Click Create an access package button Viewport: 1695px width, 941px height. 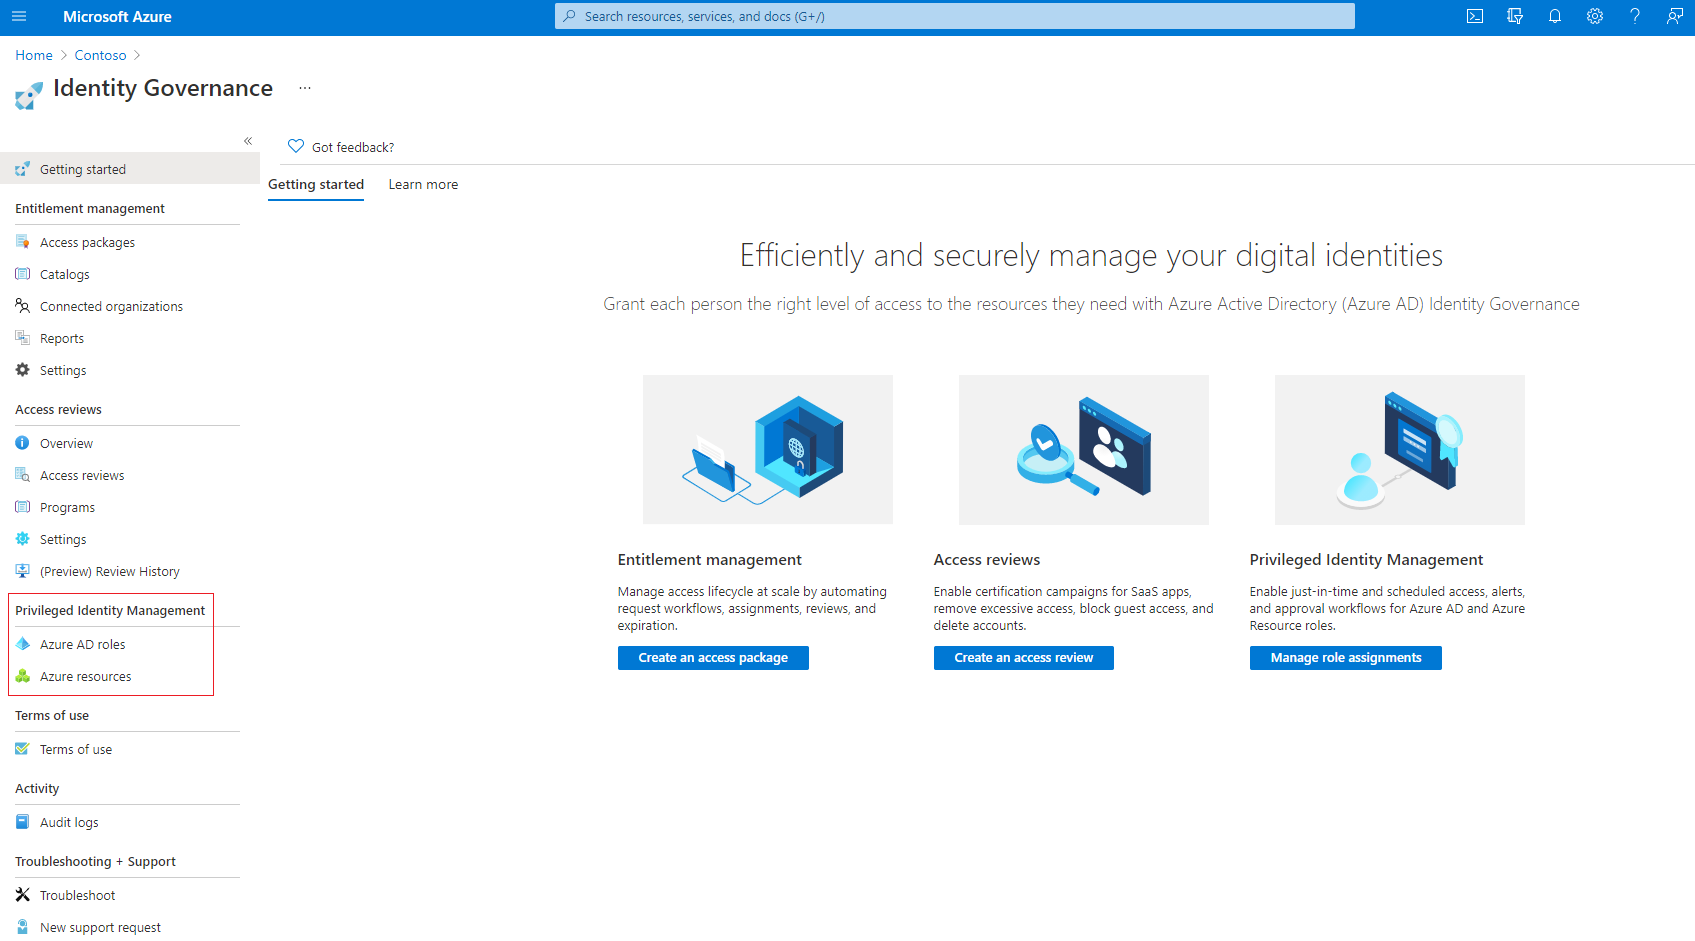click(x=713, y=658)
